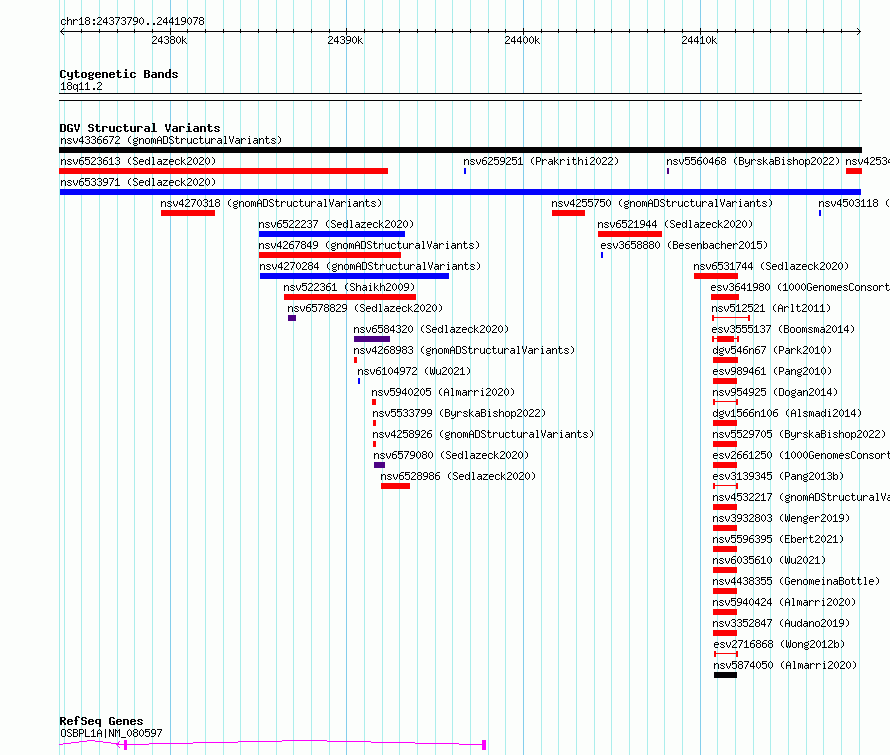Select esv3555137 Boomsma2014 label
Viewport: 890px width, 755px height.
783,329
